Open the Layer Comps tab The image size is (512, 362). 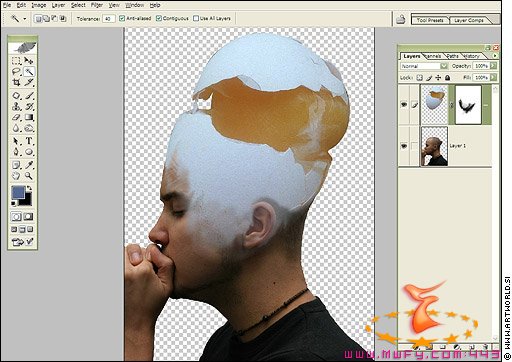pos(469,20)
